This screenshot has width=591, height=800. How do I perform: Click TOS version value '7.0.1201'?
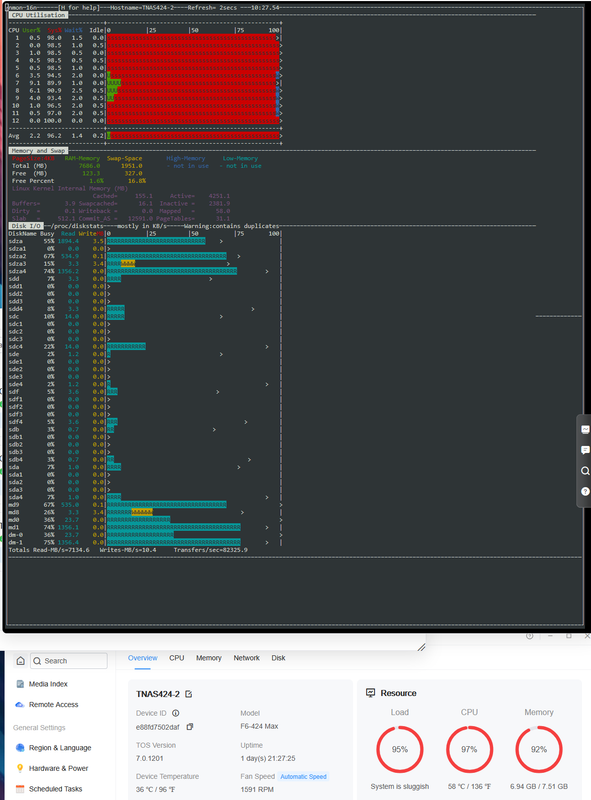[150, 758]
